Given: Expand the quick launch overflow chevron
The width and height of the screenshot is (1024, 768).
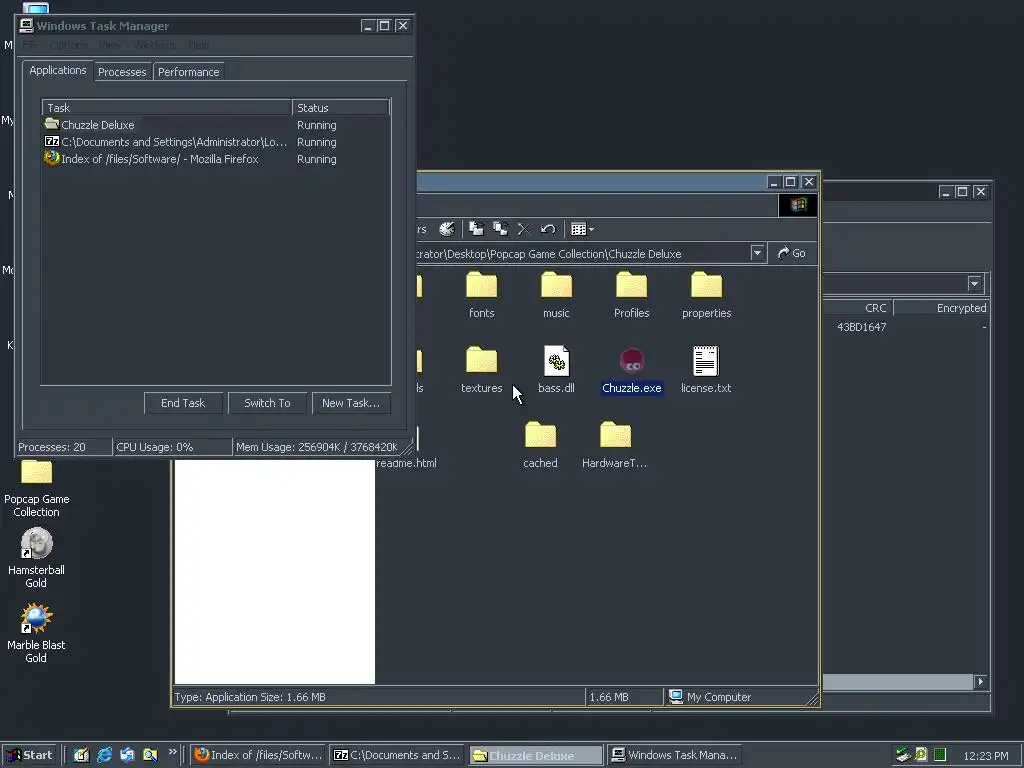Looking at the screenshot, I should click(x=172, y=752).
